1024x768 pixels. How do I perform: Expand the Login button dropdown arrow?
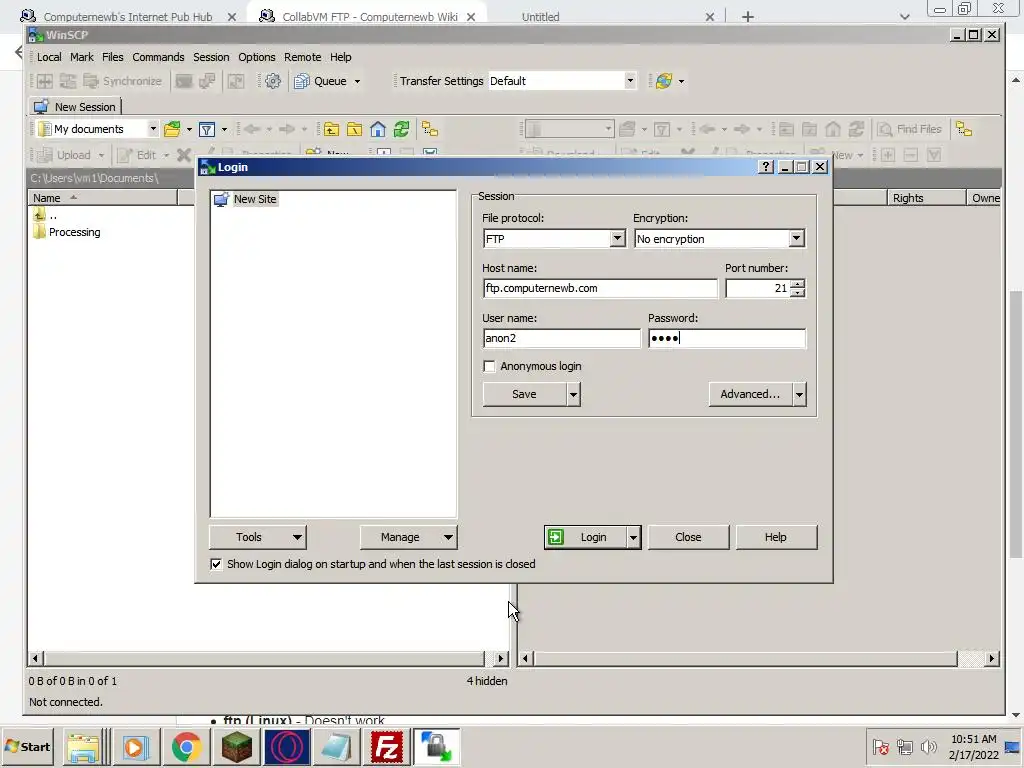(633, 537)
